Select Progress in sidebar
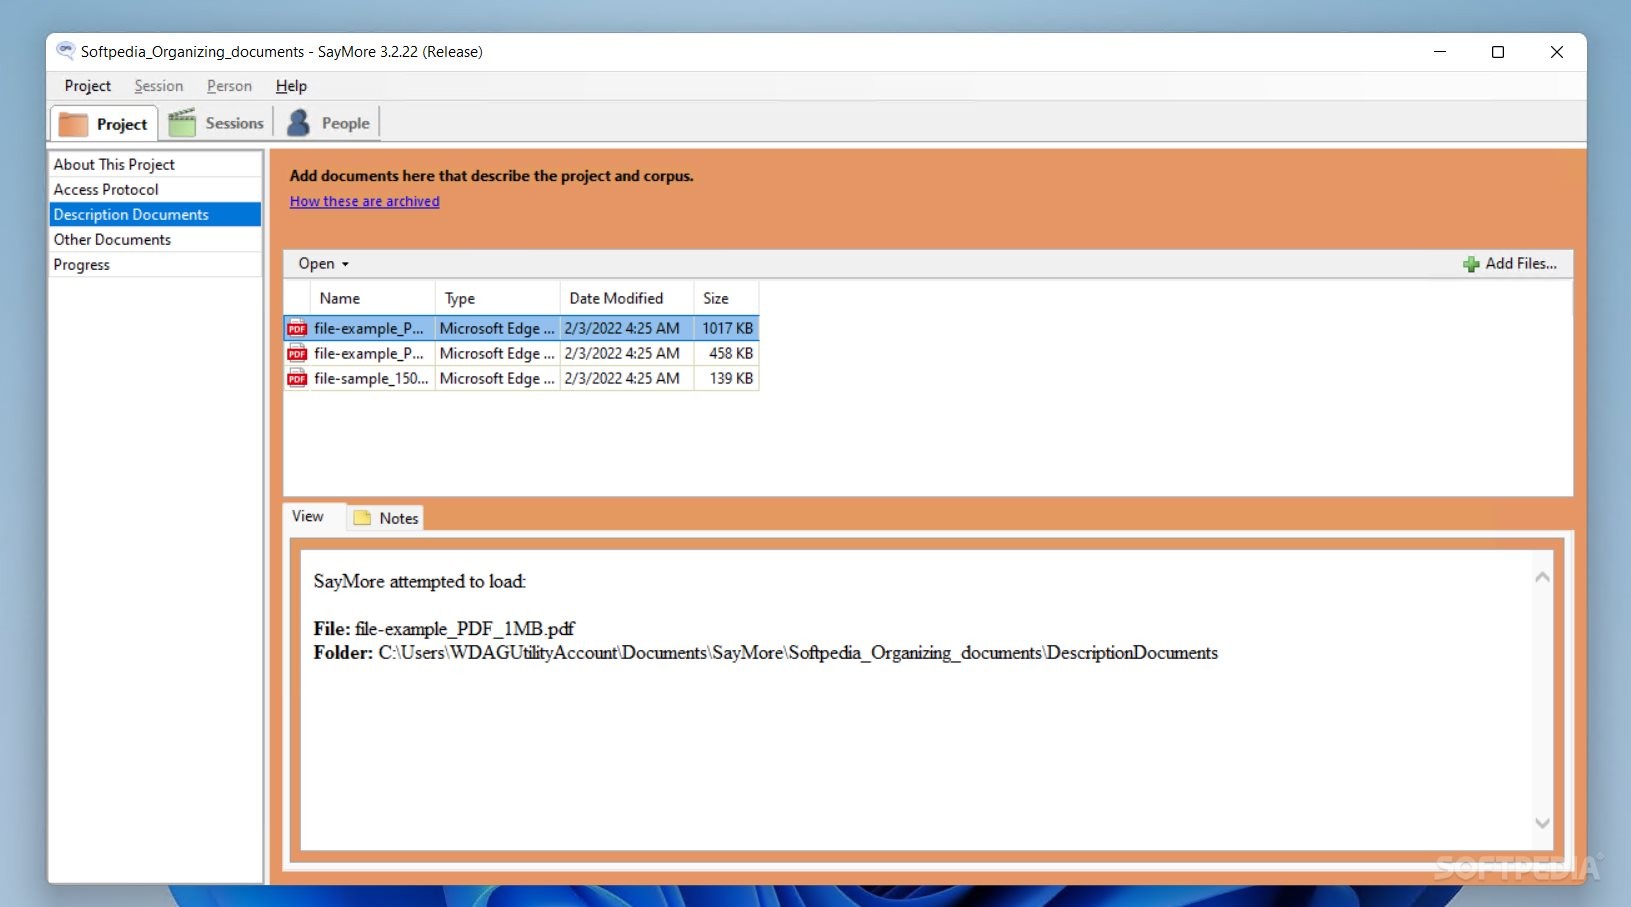Image resolution: width=1631 pixels, height=907 pixels. (155, 264)
